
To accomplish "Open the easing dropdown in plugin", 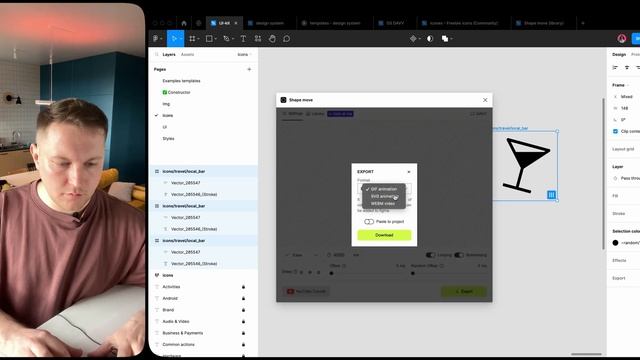I will pyautogui.click(x=302, y=255).
